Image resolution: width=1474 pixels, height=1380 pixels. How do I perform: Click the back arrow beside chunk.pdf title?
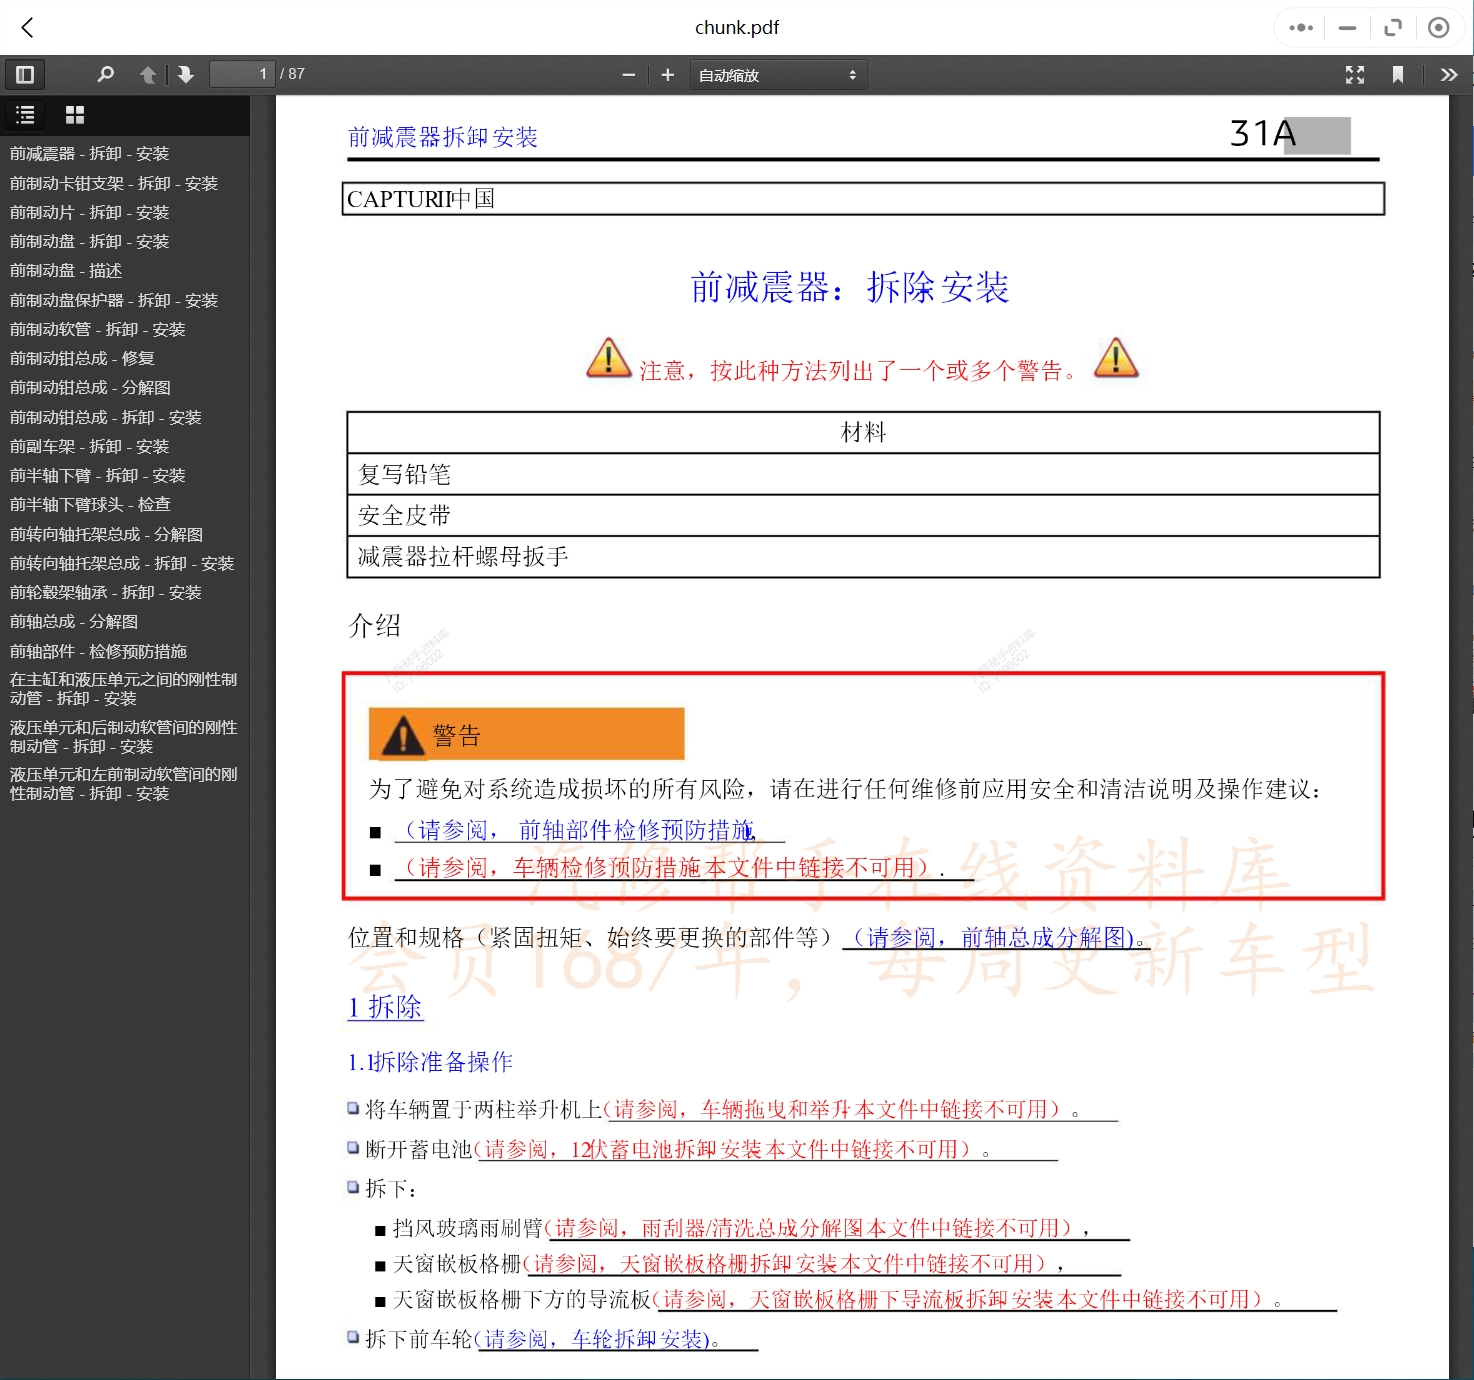27,28
